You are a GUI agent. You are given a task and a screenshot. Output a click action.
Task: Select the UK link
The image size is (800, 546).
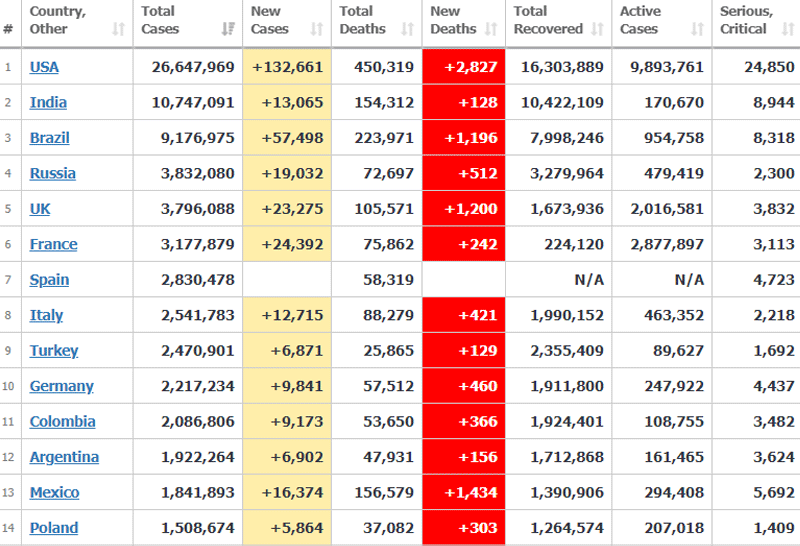(40, 209)
